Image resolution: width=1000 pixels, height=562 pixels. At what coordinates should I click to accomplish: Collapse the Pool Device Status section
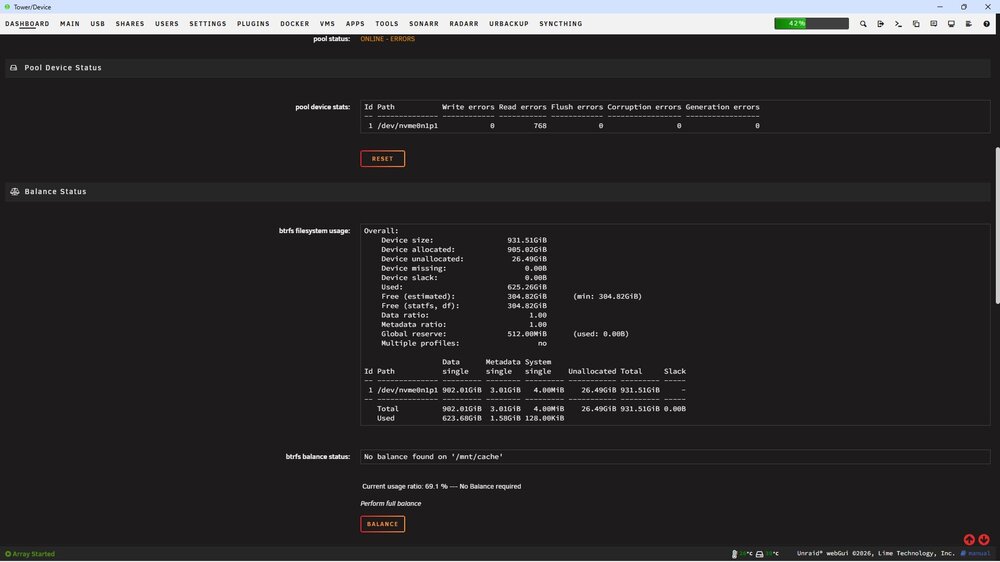[x=62, y=68]
